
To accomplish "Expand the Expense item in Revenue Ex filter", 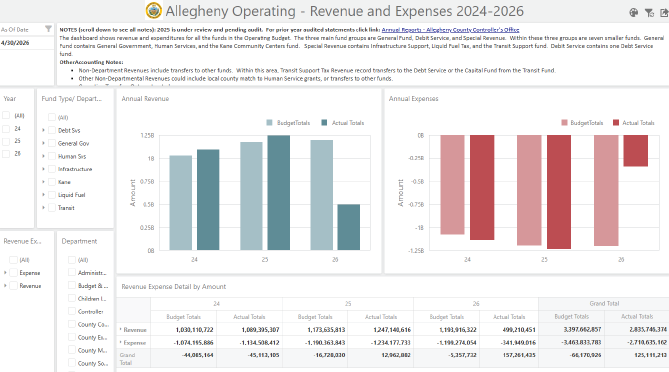I will click(5, 273).
